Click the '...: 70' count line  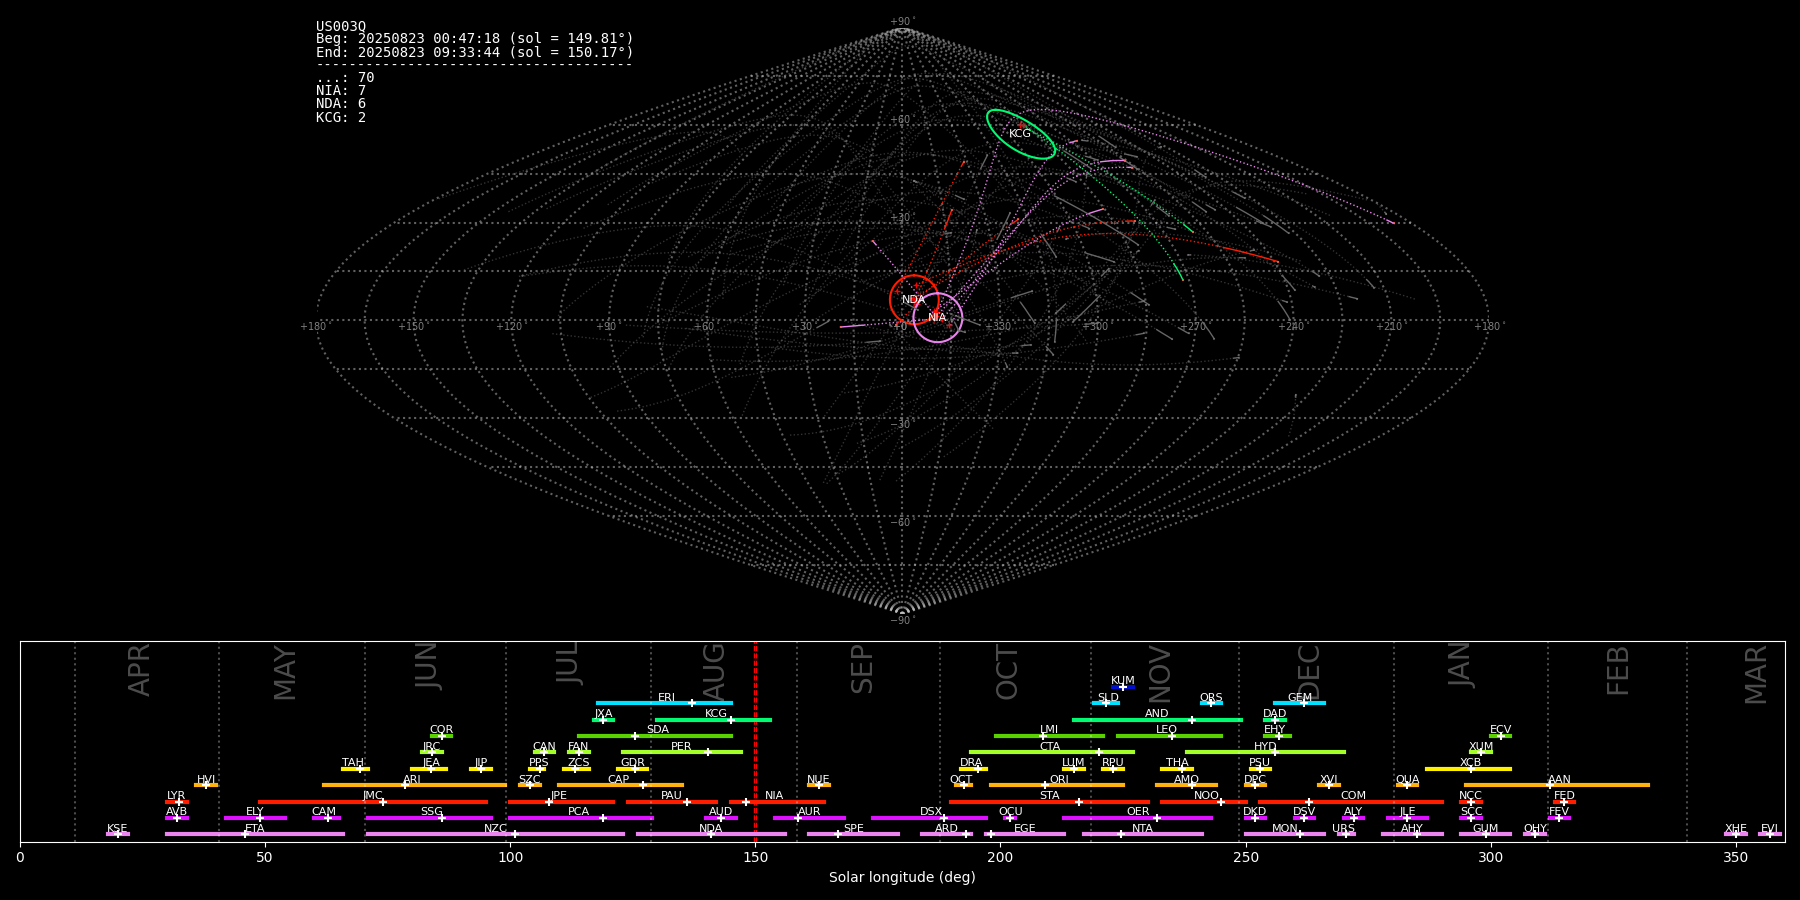click(345, 78)
